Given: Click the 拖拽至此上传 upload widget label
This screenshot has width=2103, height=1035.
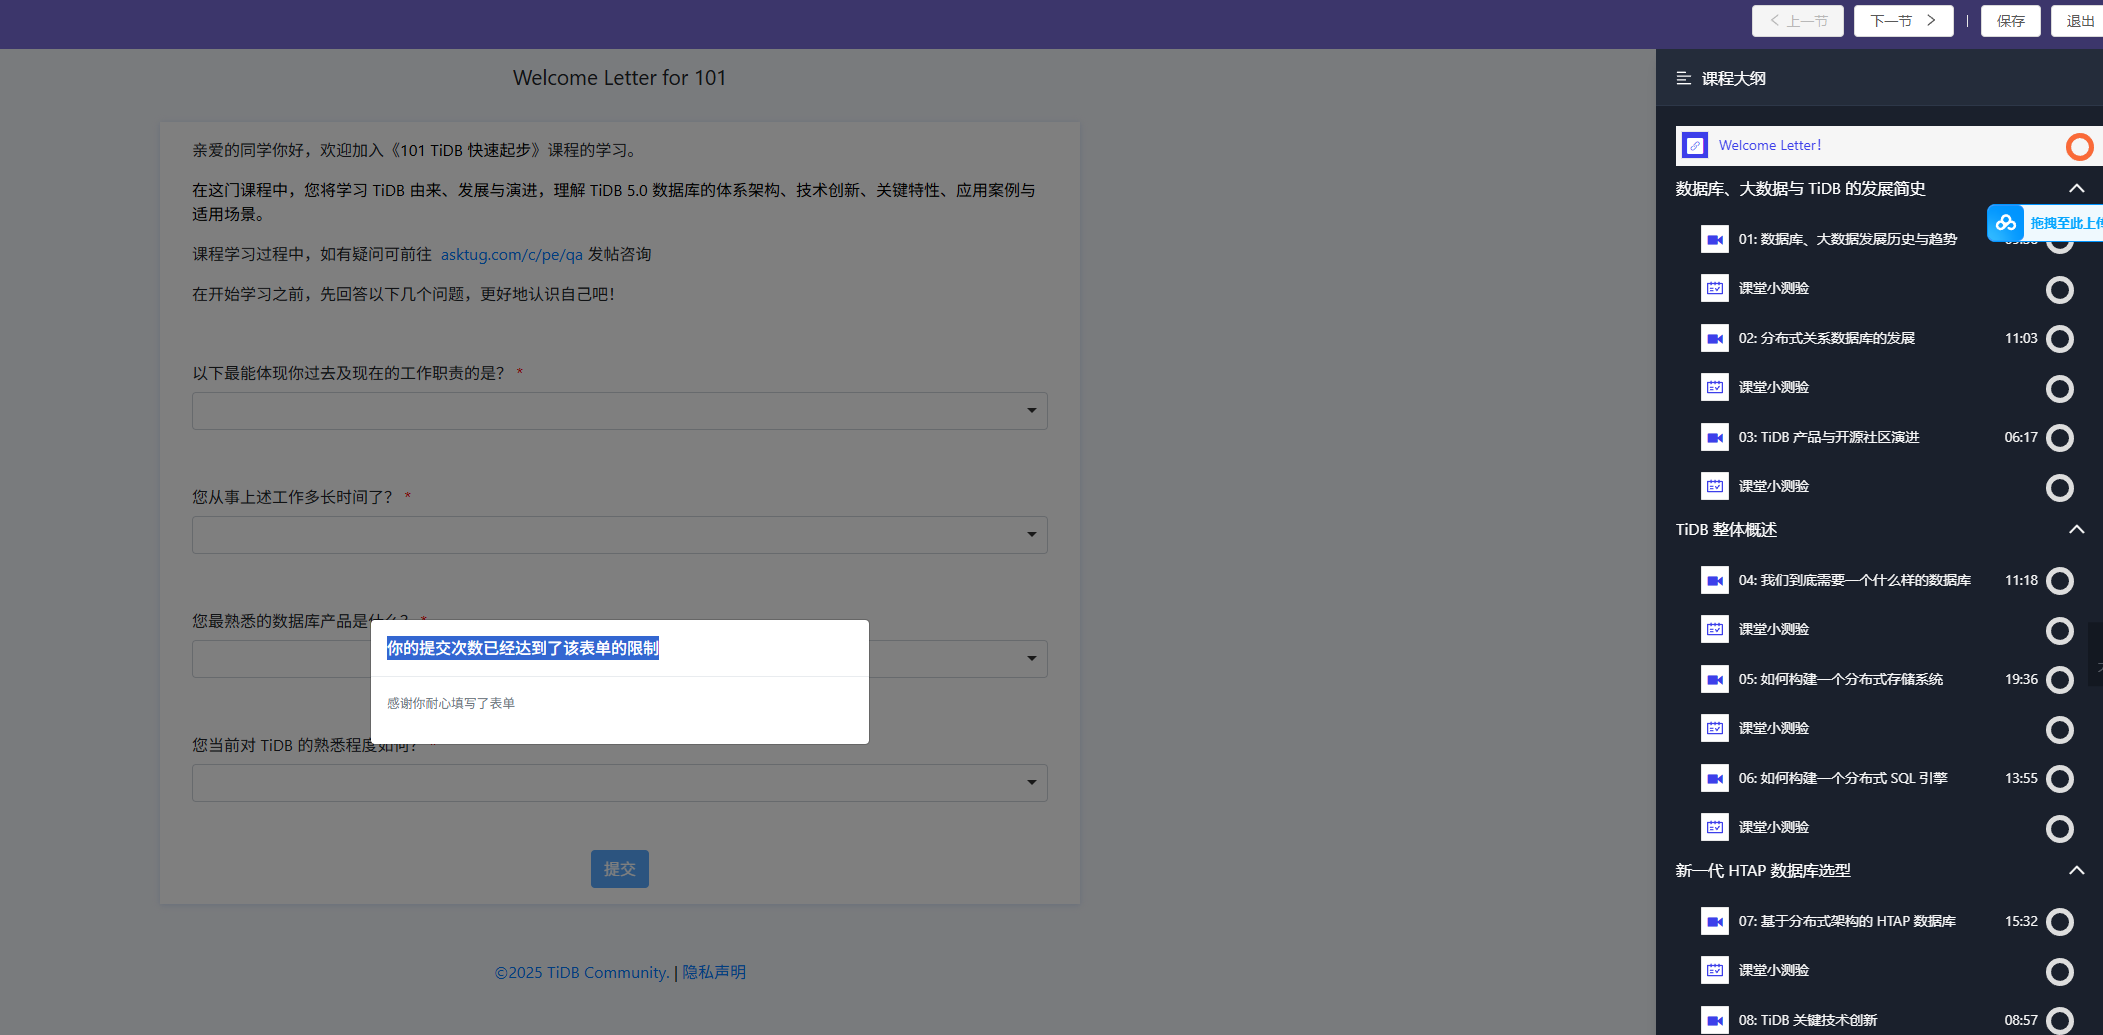Looking at the screenshot, I should pos(2066,223).
